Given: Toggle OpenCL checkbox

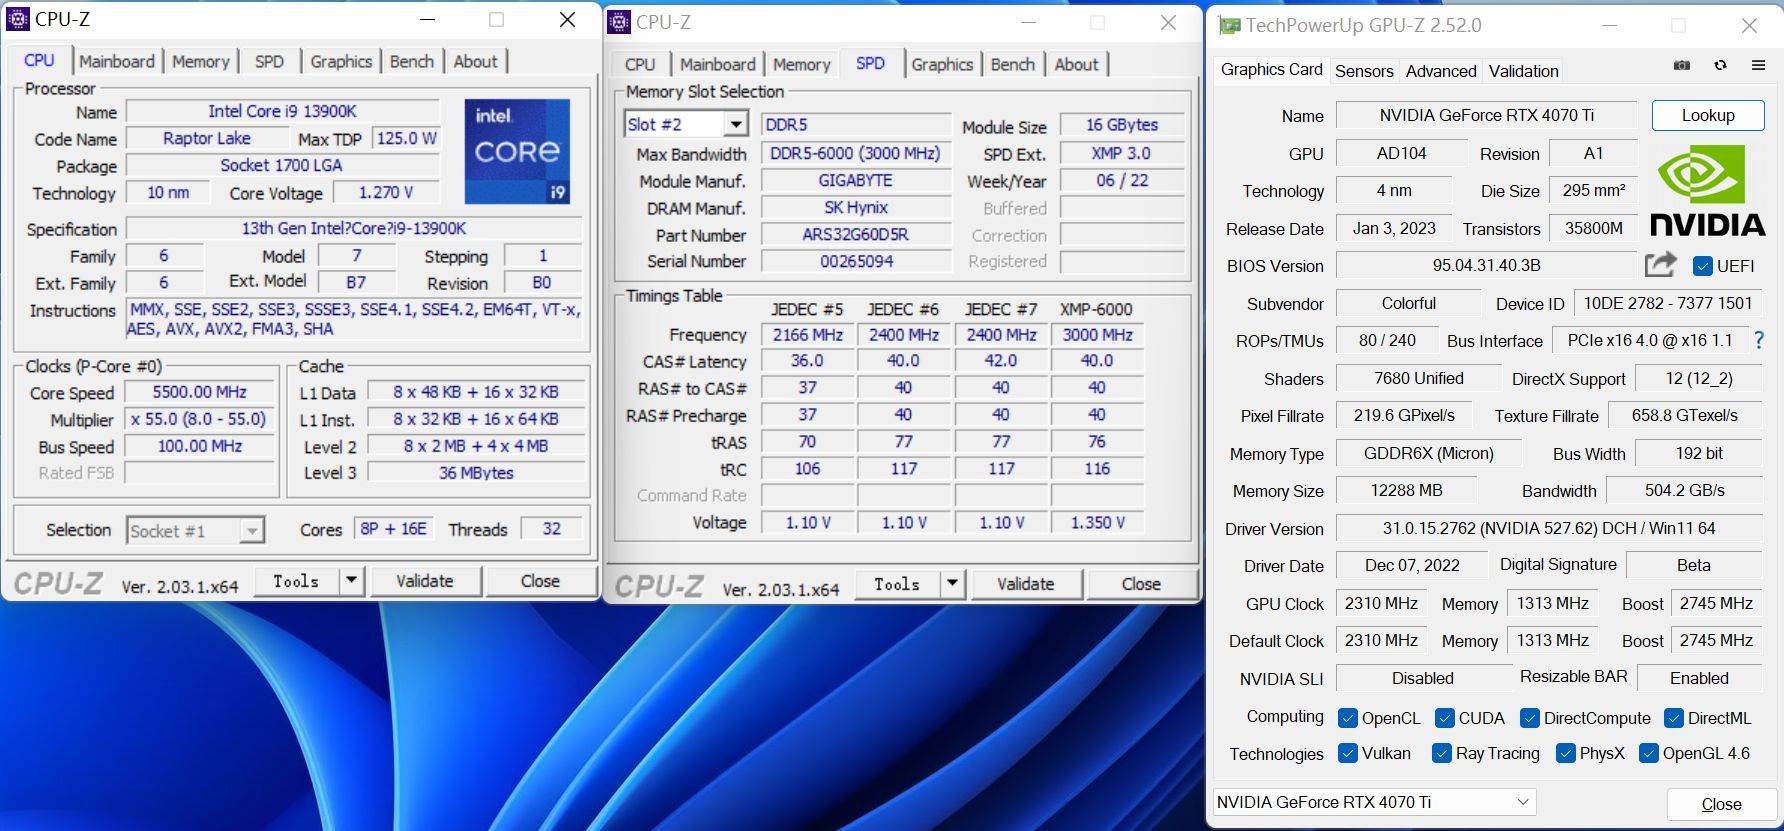Looking at the screenshot, I should (1347, 718).
